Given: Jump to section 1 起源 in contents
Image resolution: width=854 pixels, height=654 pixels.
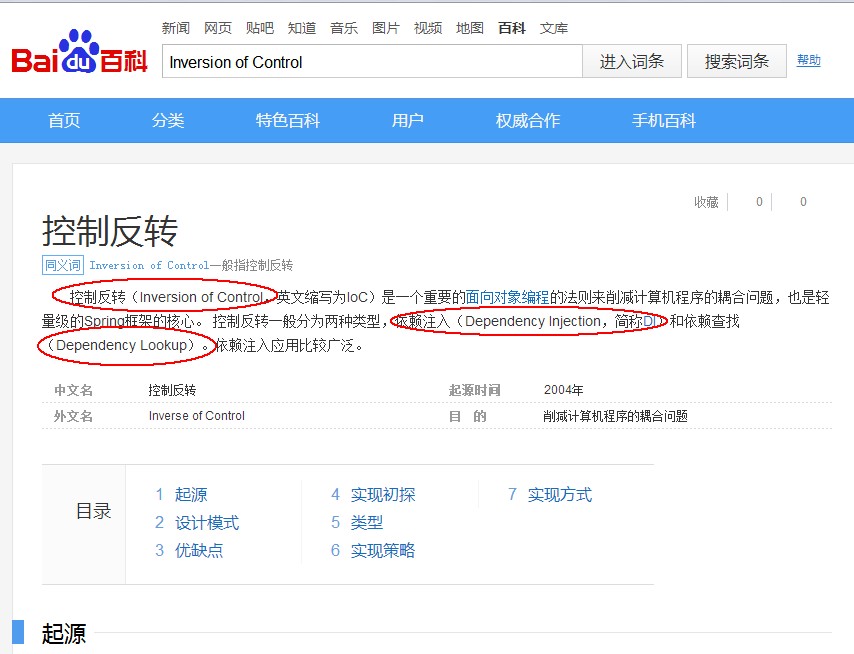Looking at the screenshot, I should click(181, 494).
